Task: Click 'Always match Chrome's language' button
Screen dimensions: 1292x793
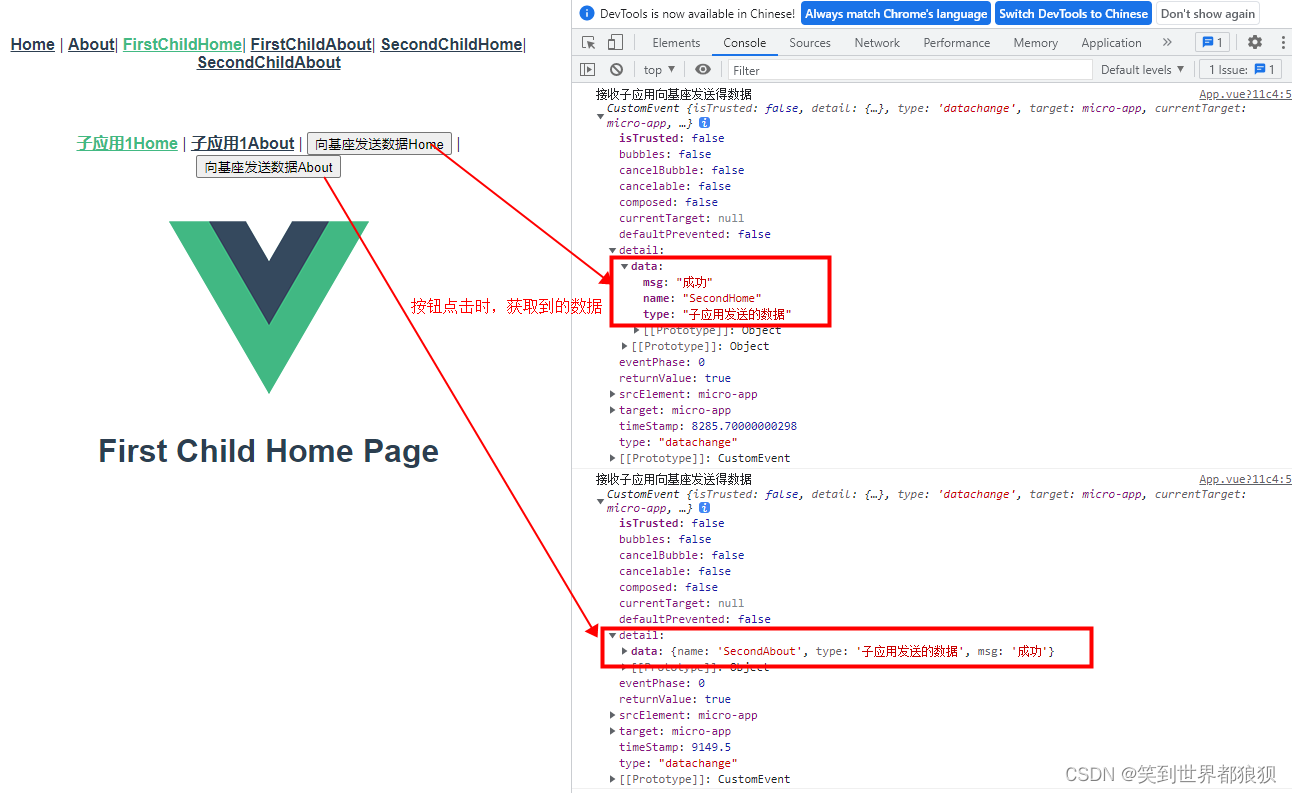Action: pos(896,14)
